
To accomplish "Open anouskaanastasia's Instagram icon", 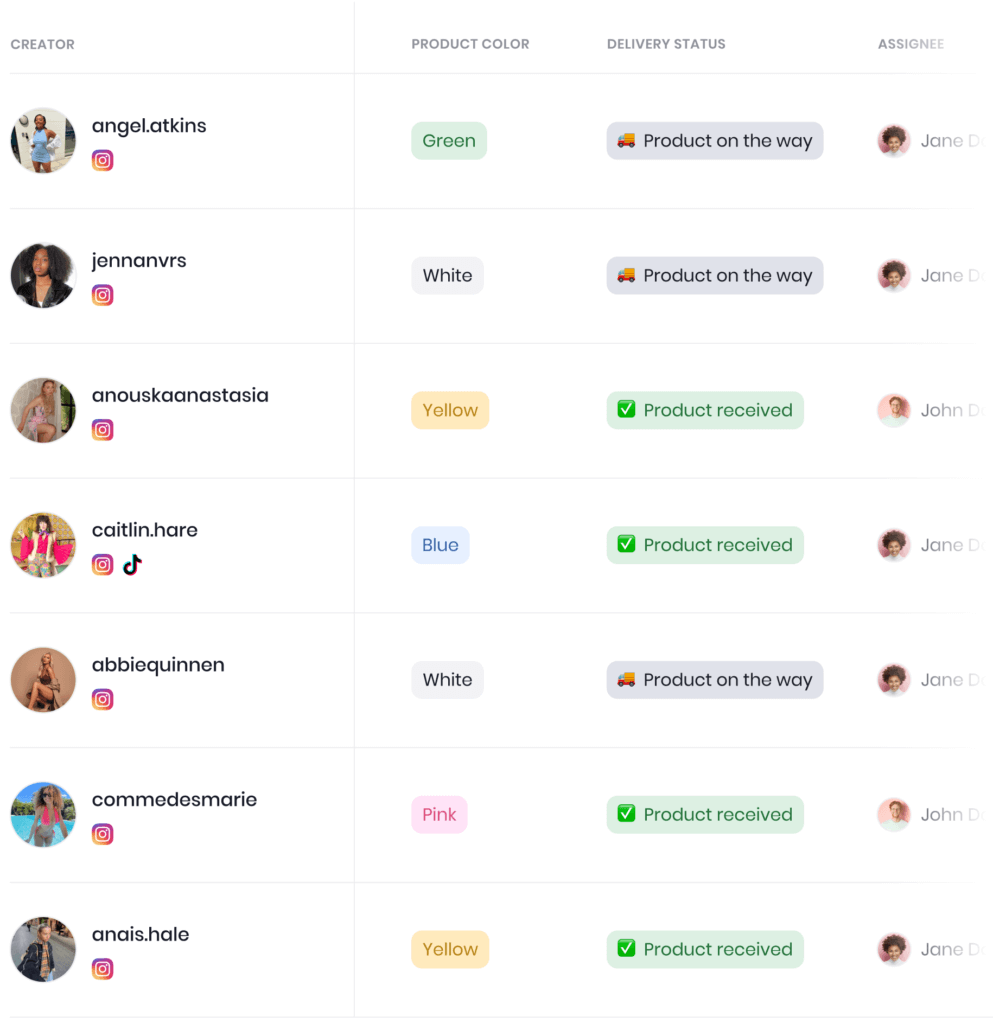I will 102,430.
